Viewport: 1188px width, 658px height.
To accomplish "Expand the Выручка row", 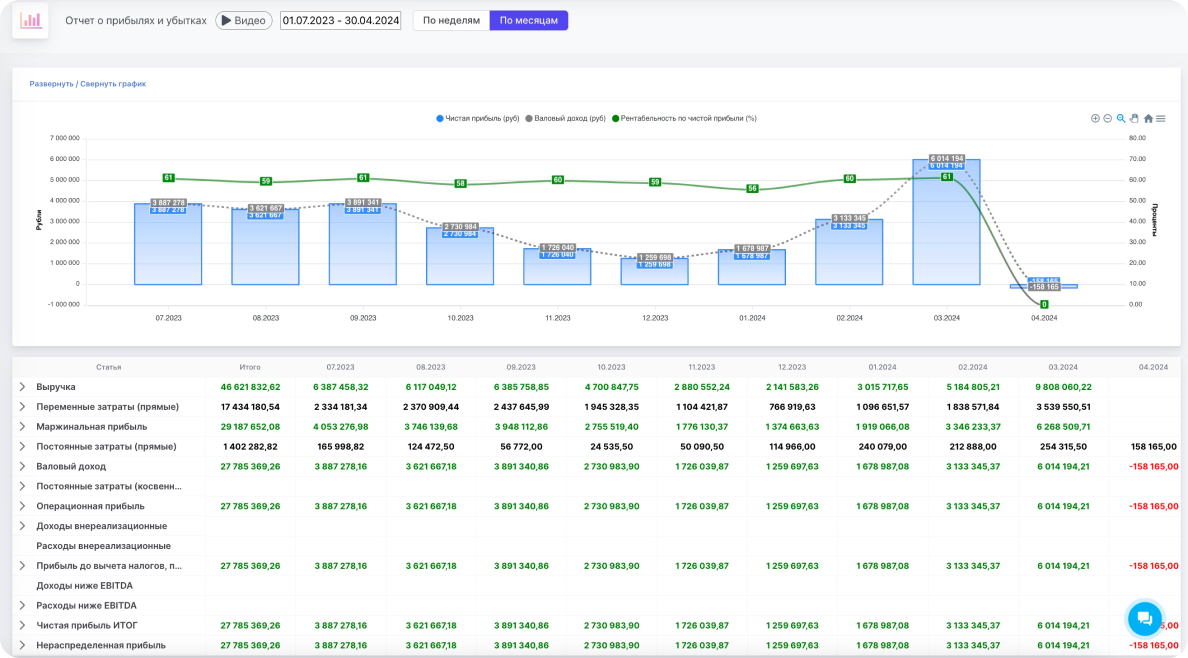I will tap(22, 387).
